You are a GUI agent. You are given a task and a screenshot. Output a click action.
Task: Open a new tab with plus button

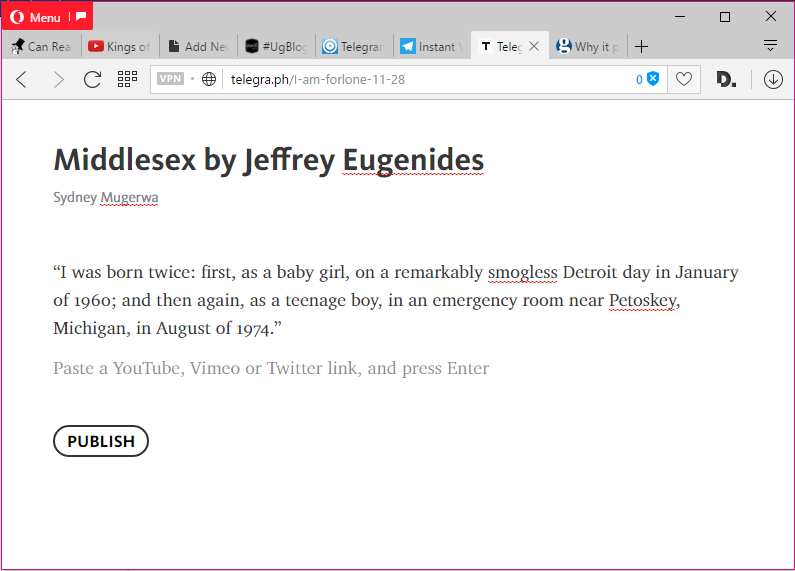(x=641, y=47)
